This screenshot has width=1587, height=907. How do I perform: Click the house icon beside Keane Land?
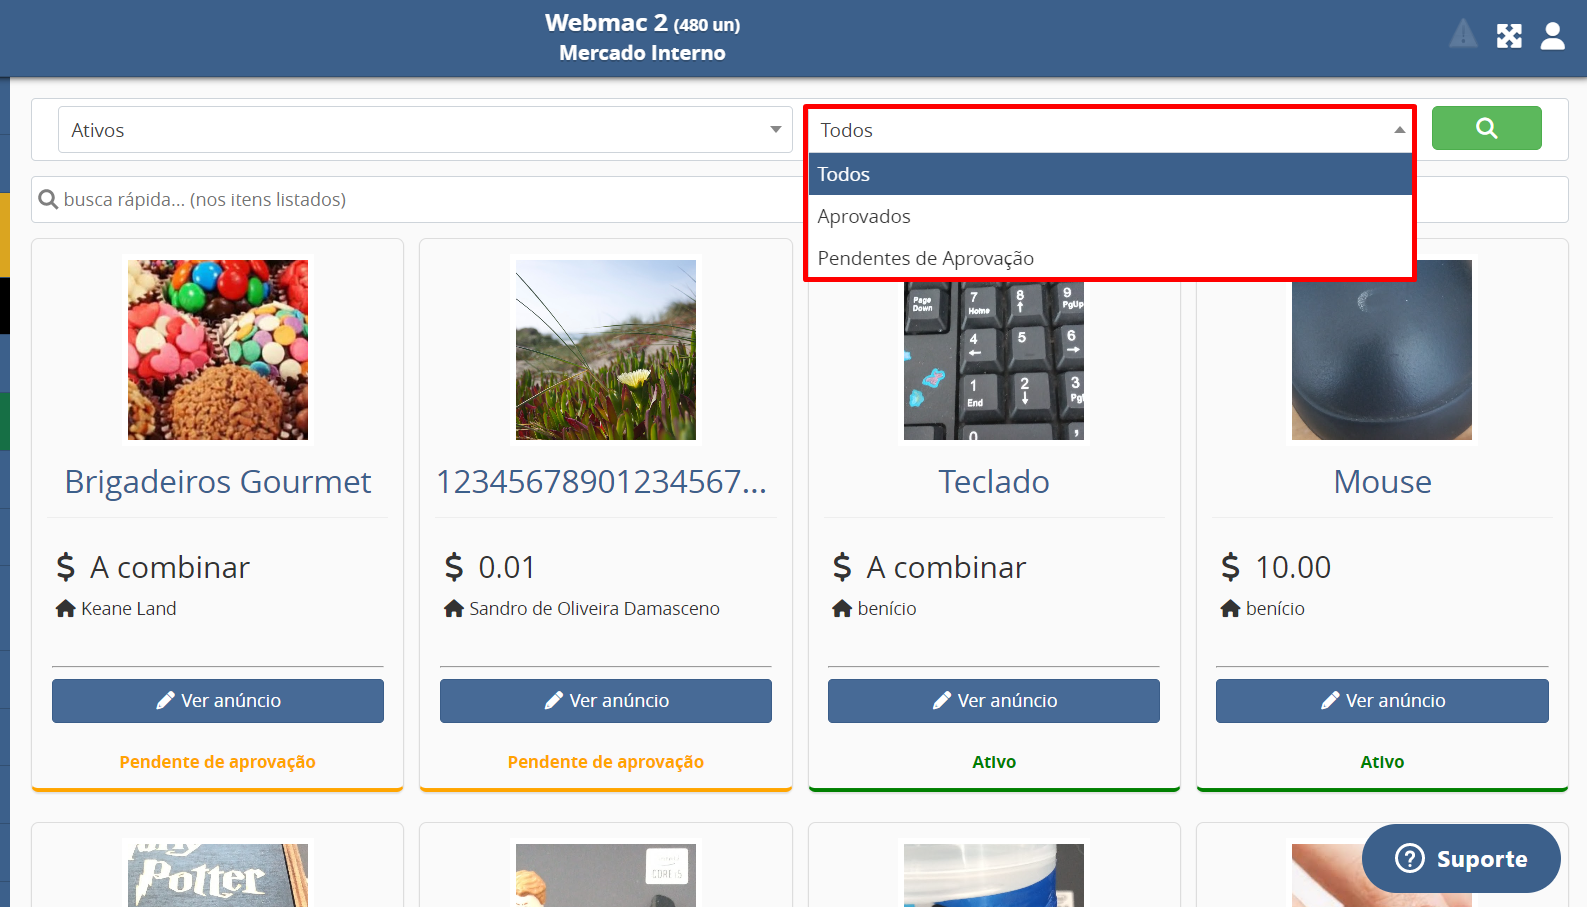point(66,608)
